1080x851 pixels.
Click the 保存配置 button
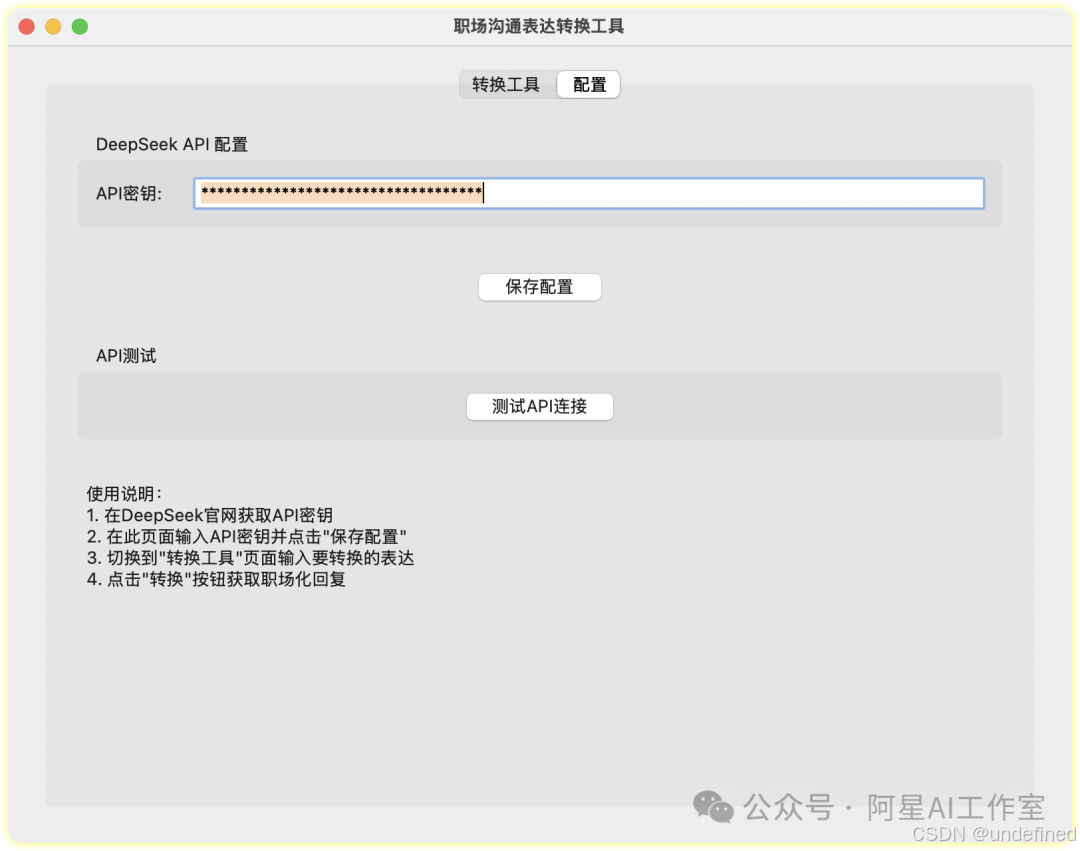coord(539,287)
